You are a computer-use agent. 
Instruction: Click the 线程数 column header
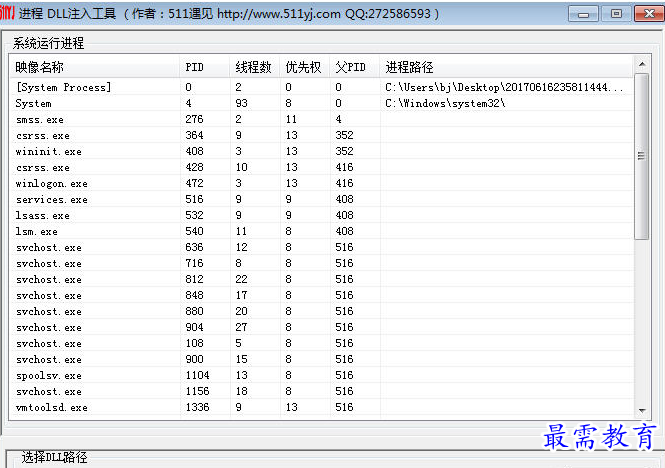tap(253, 67)
